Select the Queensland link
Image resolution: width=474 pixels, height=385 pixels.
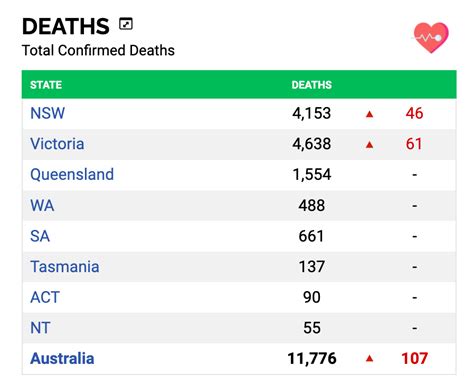[x=72, y=175]
